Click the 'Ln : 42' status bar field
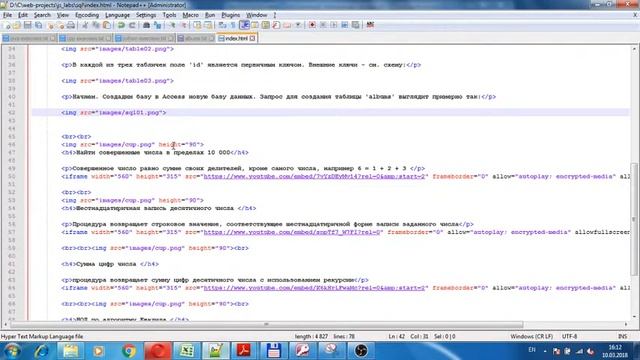640x360 pixels. click(x=396, y=337)
